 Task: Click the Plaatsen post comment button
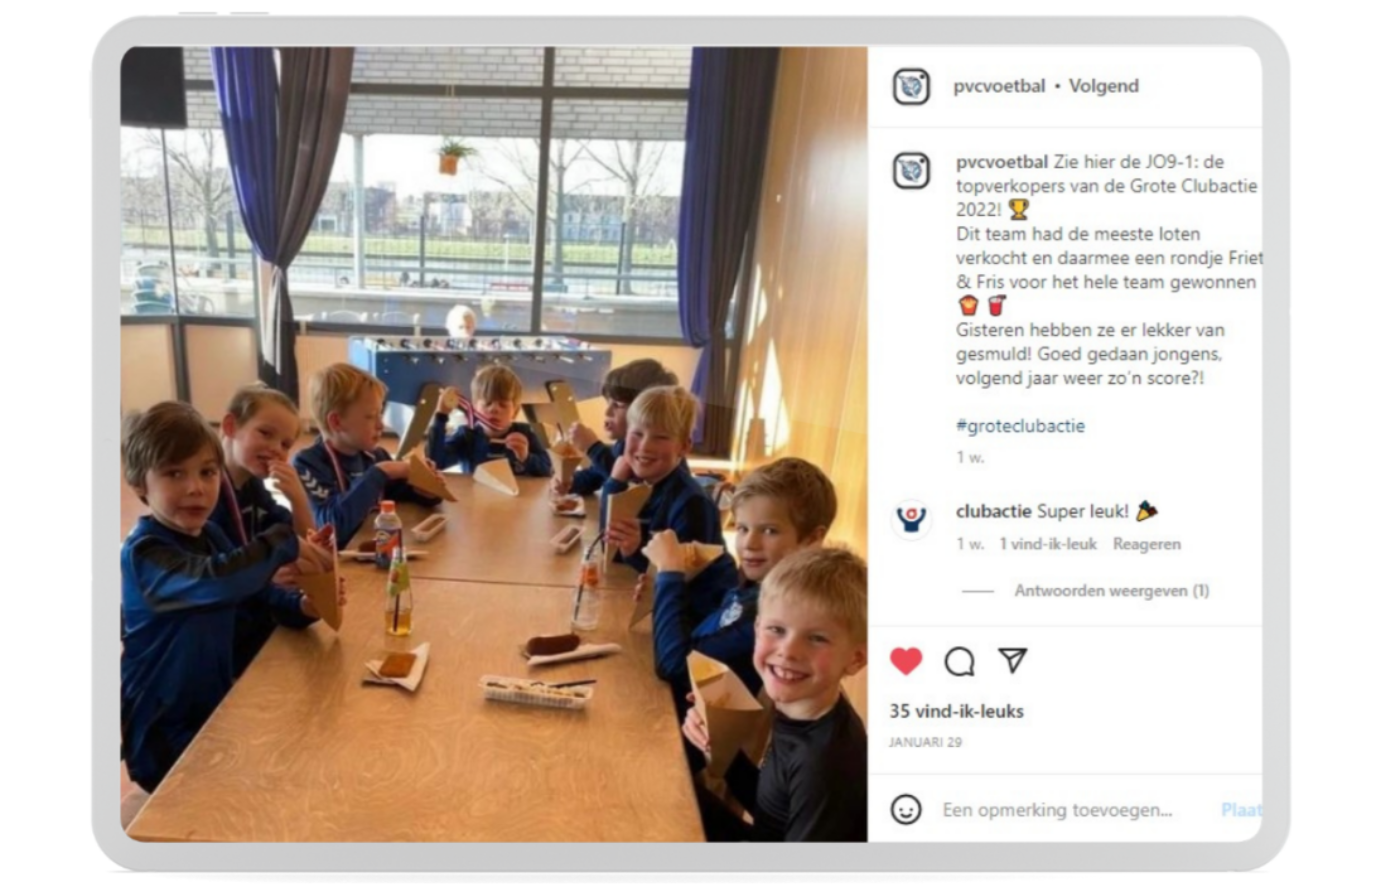click(1241, 810)
